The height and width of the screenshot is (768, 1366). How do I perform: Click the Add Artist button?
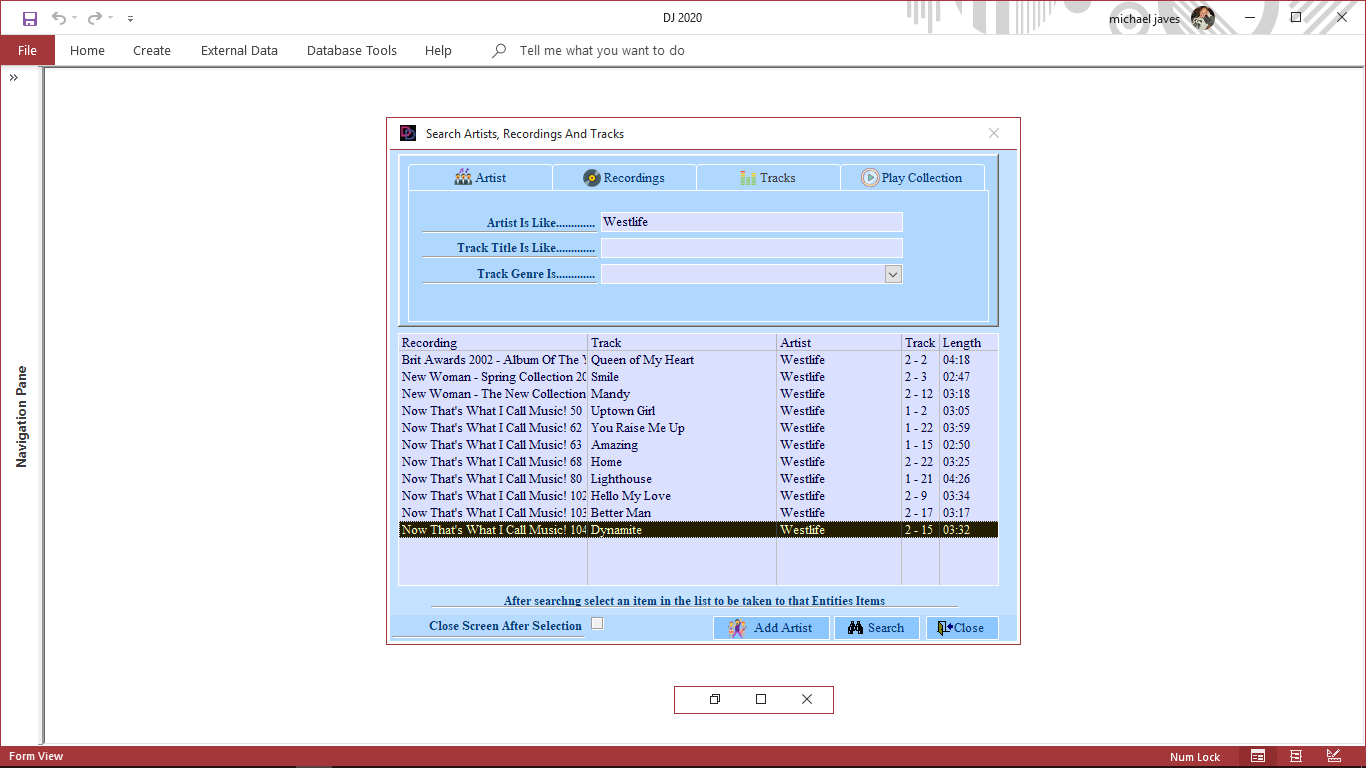click(771, 628)
